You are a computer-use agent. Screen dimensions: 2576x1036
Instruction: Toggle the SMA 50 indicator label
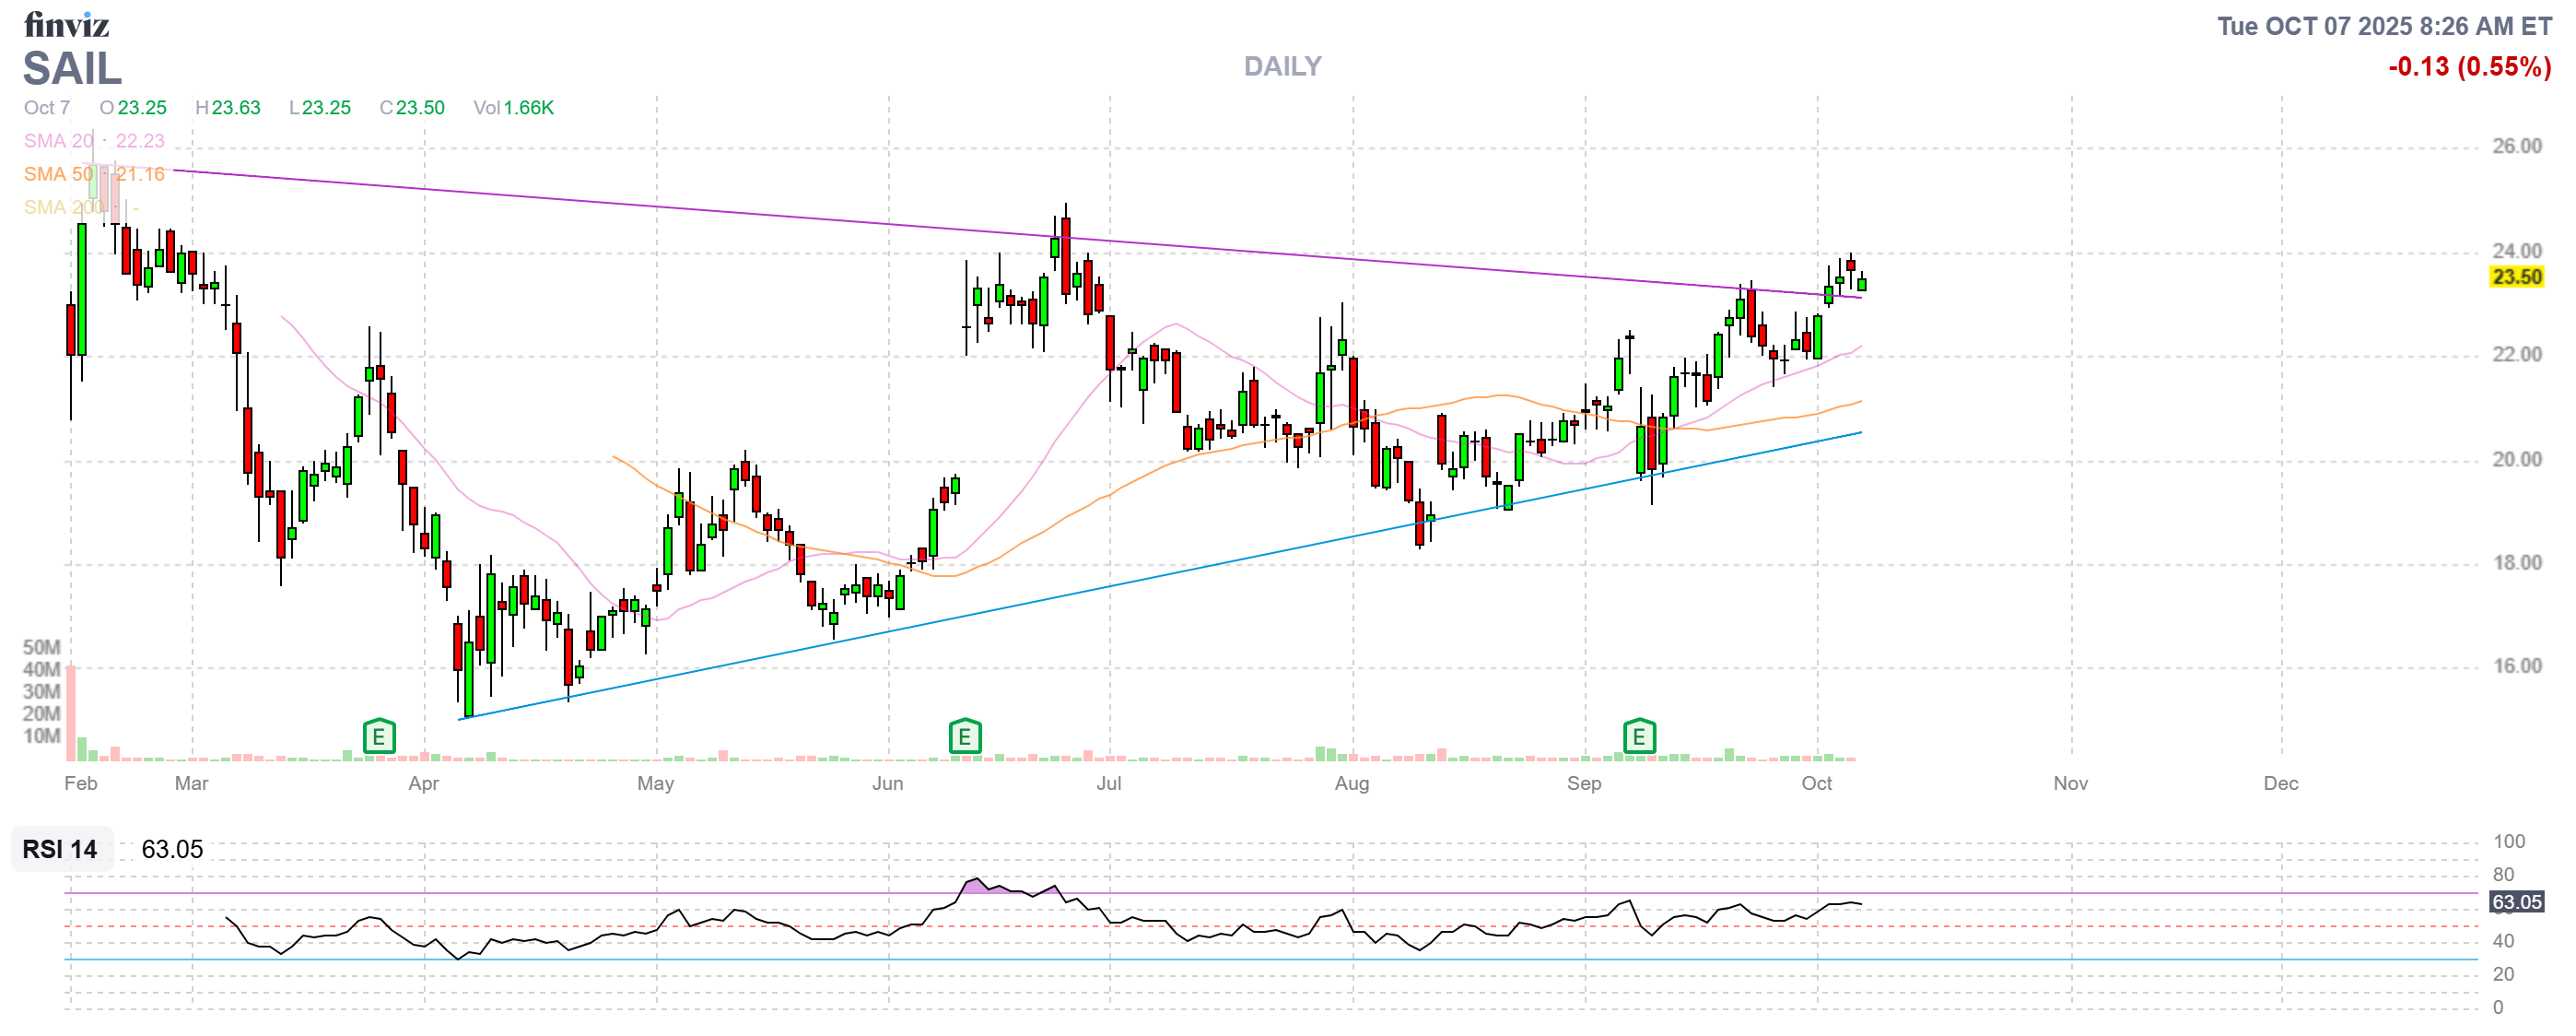click(58, 174)
